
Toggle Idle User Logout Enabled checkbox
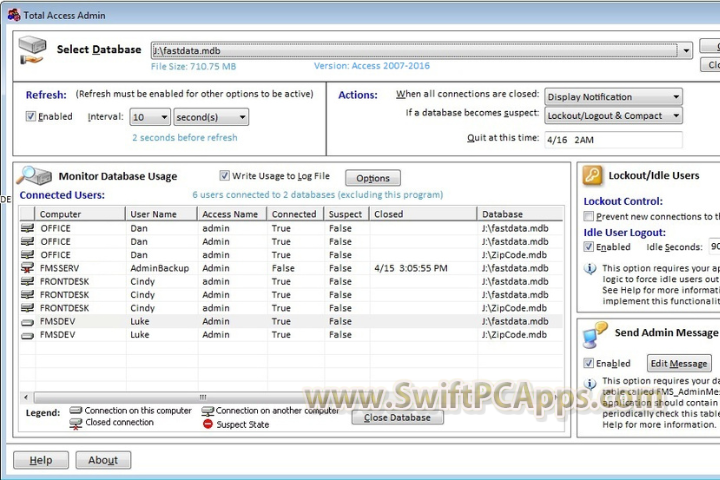(588, 247)
